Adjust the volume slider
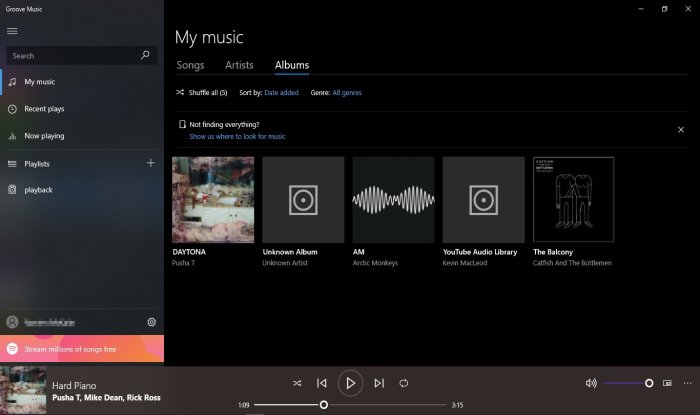The width and height of the screenshot is (700, 415). coord(628,383)
